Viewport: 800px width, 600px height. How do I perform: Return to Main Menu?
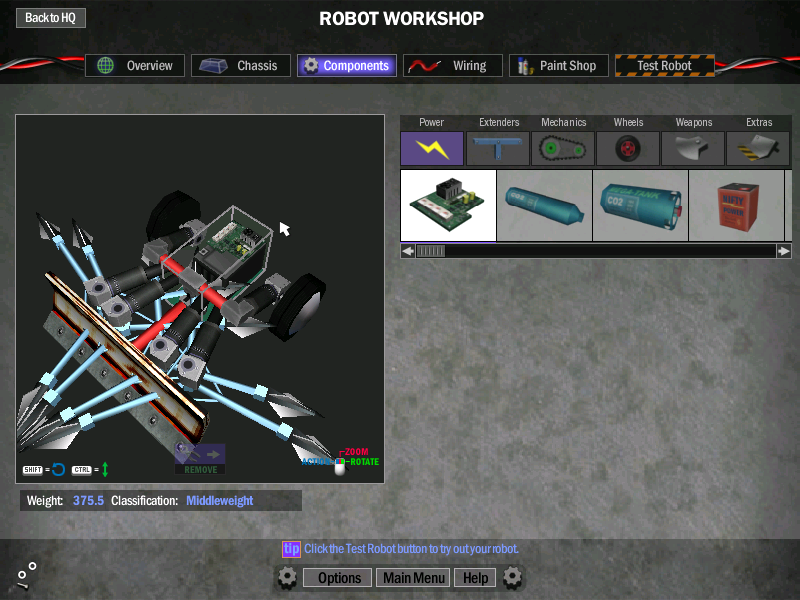(x=414, y=578)
